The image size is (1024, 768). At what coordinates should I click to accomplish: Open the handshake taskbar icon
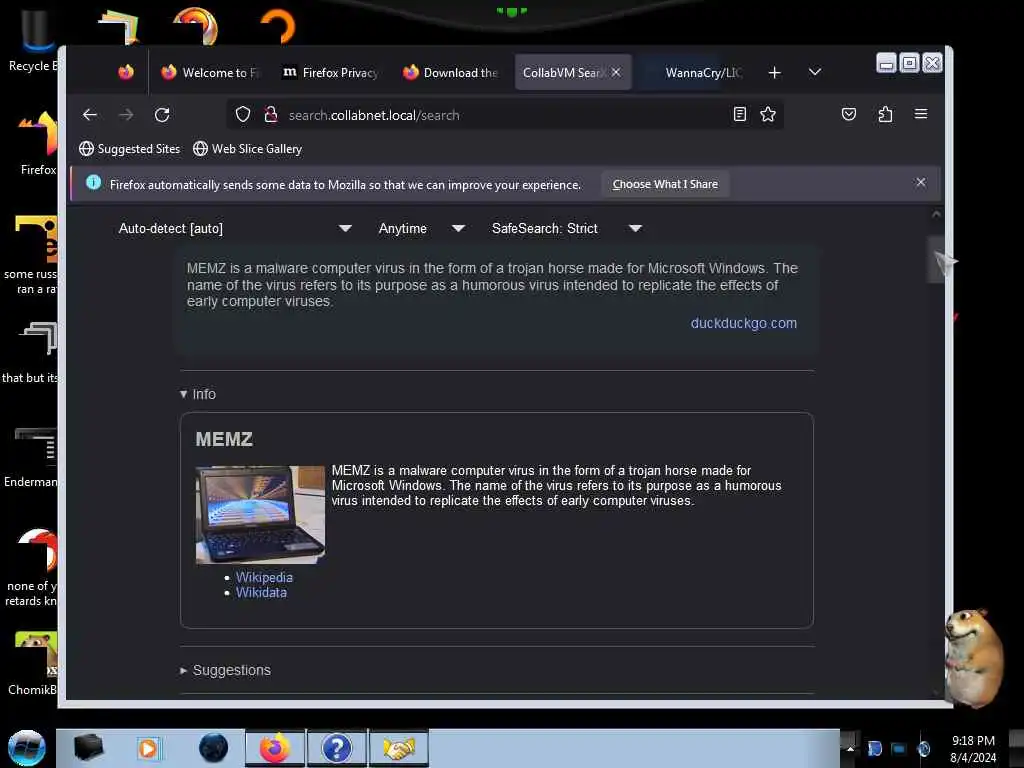coord(398,748)
